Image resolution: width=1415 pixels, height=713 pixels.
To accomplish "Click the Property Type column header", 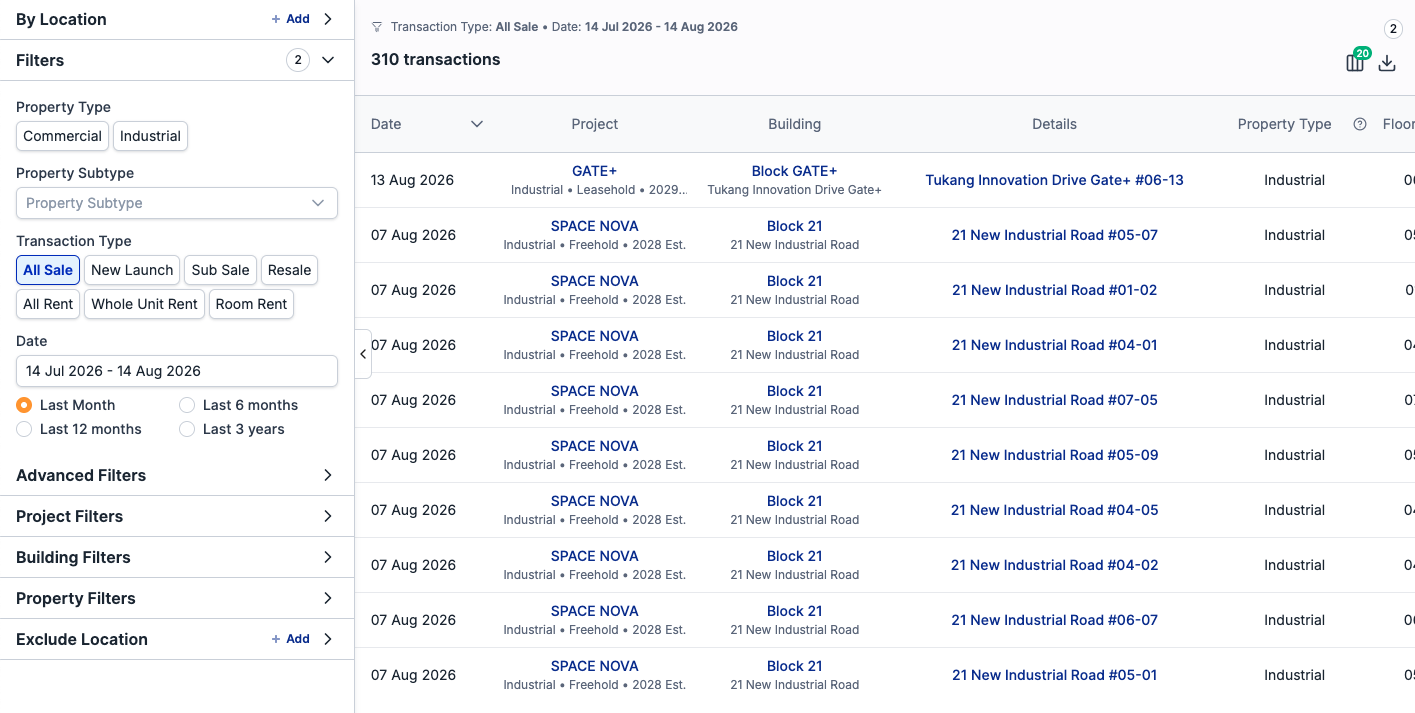I will 1284,124.
